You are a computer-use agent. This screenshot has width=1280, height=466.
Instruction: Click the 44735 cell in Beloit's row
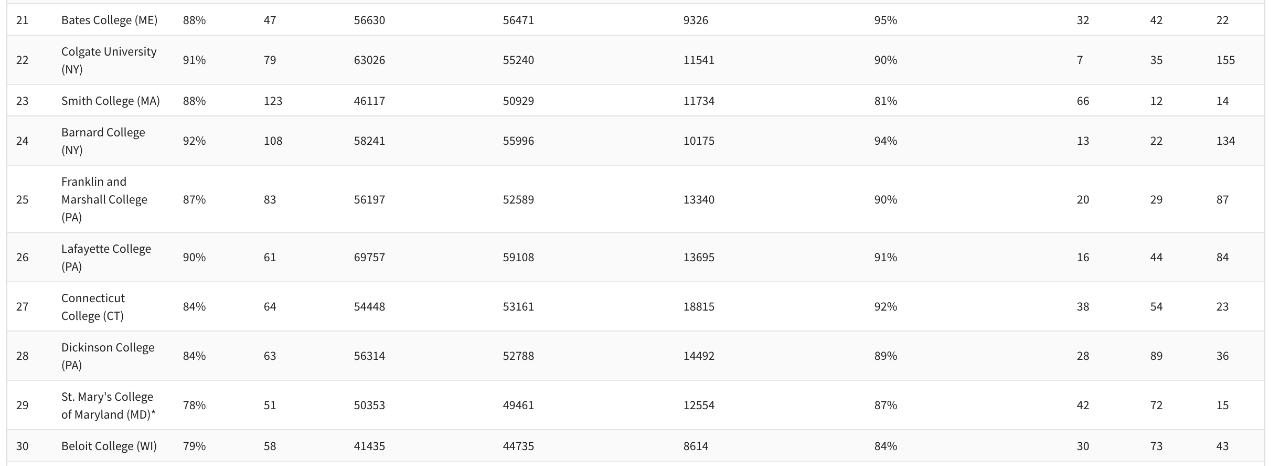(x=518, y=446)
